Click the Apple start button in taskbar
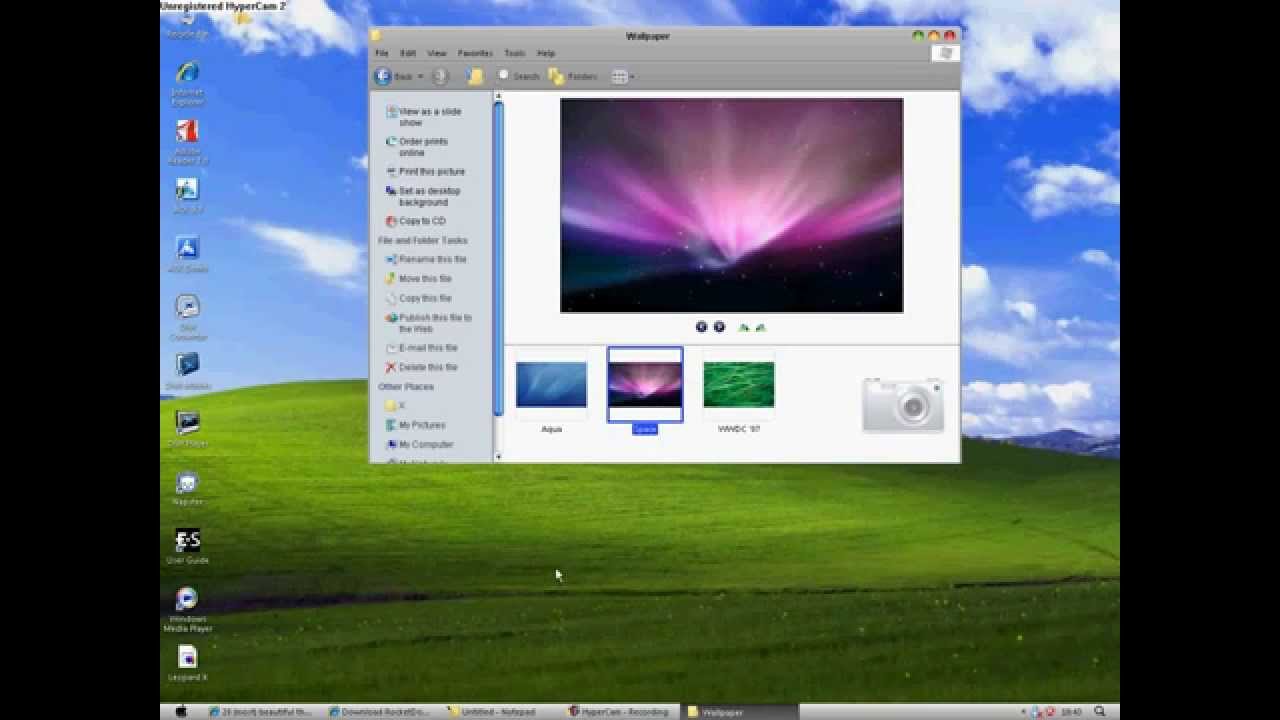The width and height of the screenshot is (1280, 720). 181,712
